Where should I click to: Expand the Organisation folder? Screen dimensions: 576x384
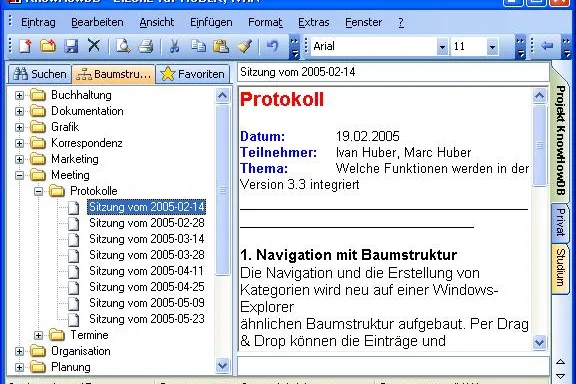click(x=19, y=351)
